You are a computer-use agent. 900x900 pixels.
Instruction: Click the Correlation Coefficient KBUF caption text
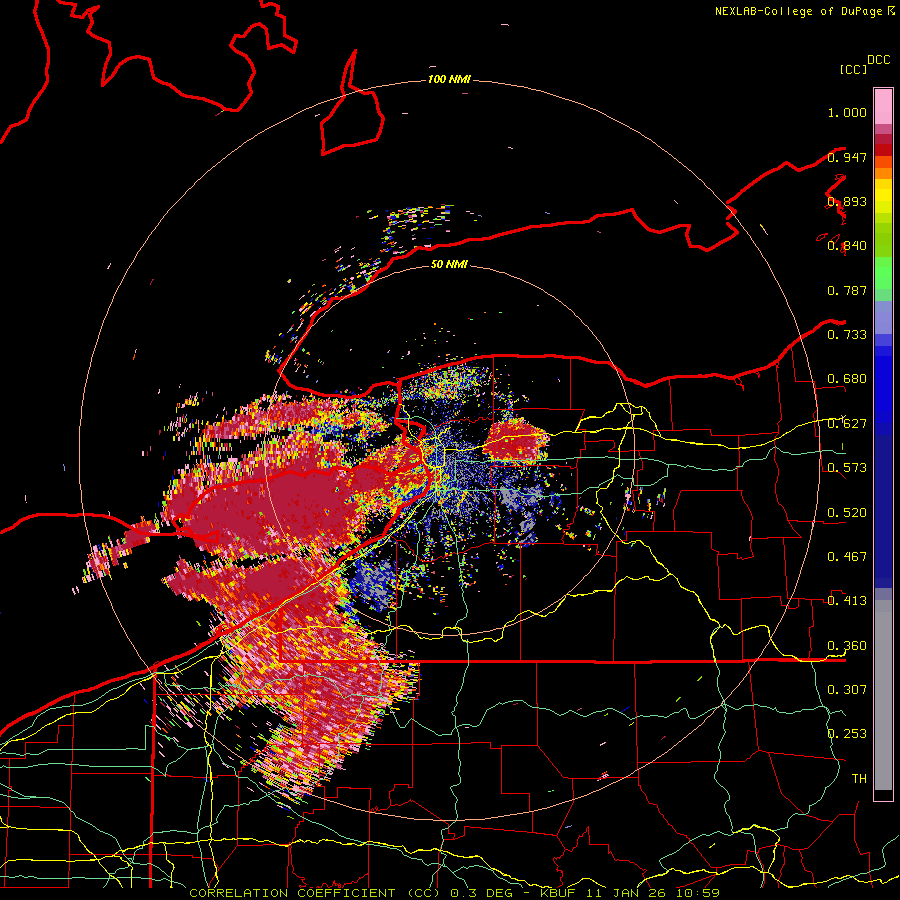point(454,893)
